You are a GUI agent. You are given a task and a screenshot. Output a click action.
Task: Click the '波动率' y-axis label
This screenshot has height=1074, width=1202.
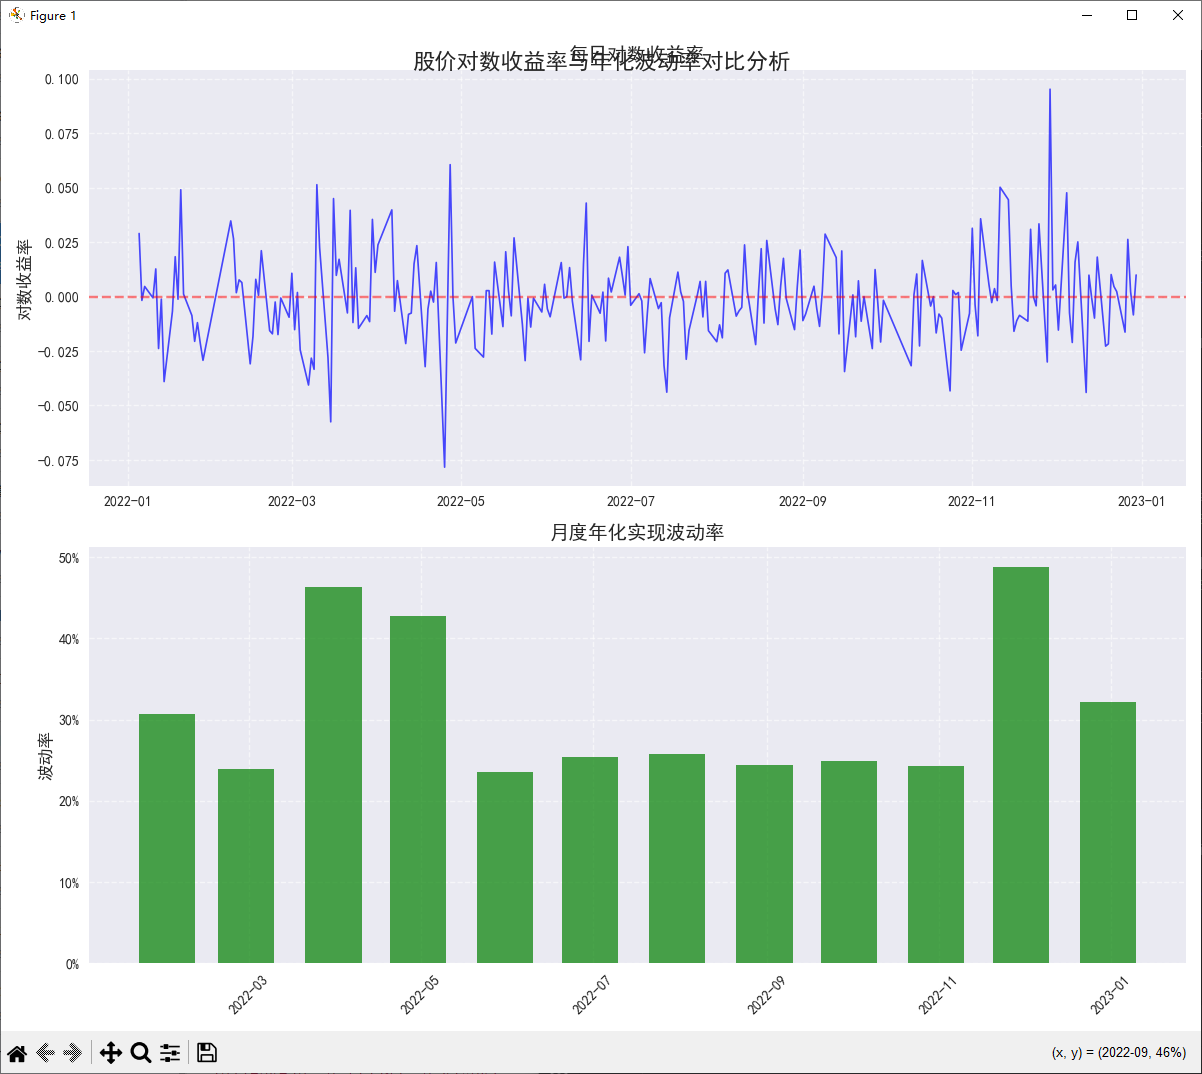pyautogui.click(x=45, y=756)
